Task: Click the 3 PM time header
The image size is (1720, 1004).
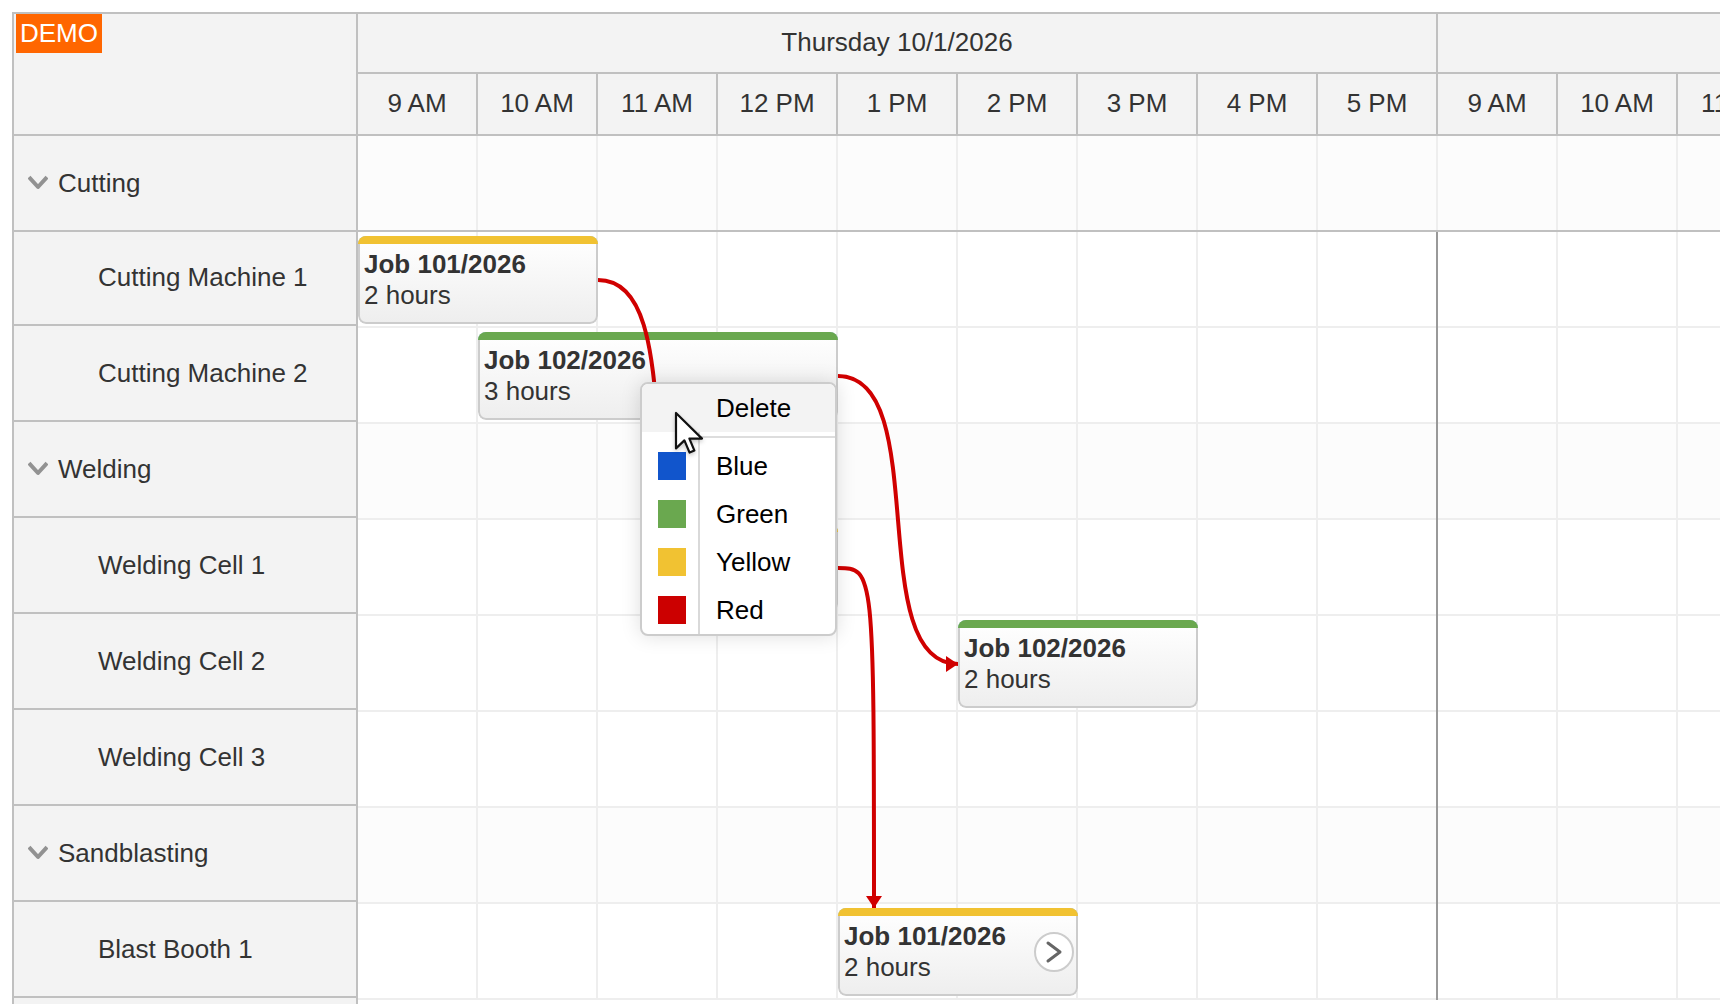Action: tap(1137, 104)
